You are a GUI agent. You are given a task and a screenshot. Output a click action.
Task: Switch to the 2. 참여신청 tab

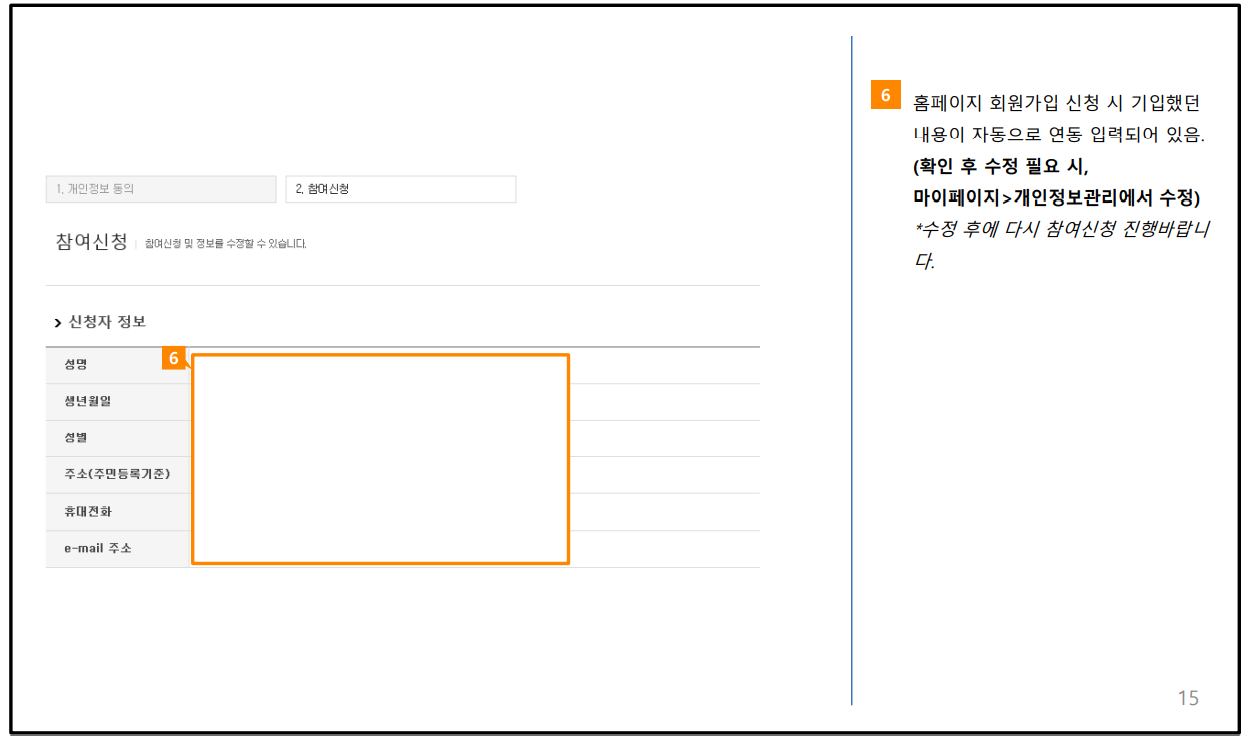400,189
